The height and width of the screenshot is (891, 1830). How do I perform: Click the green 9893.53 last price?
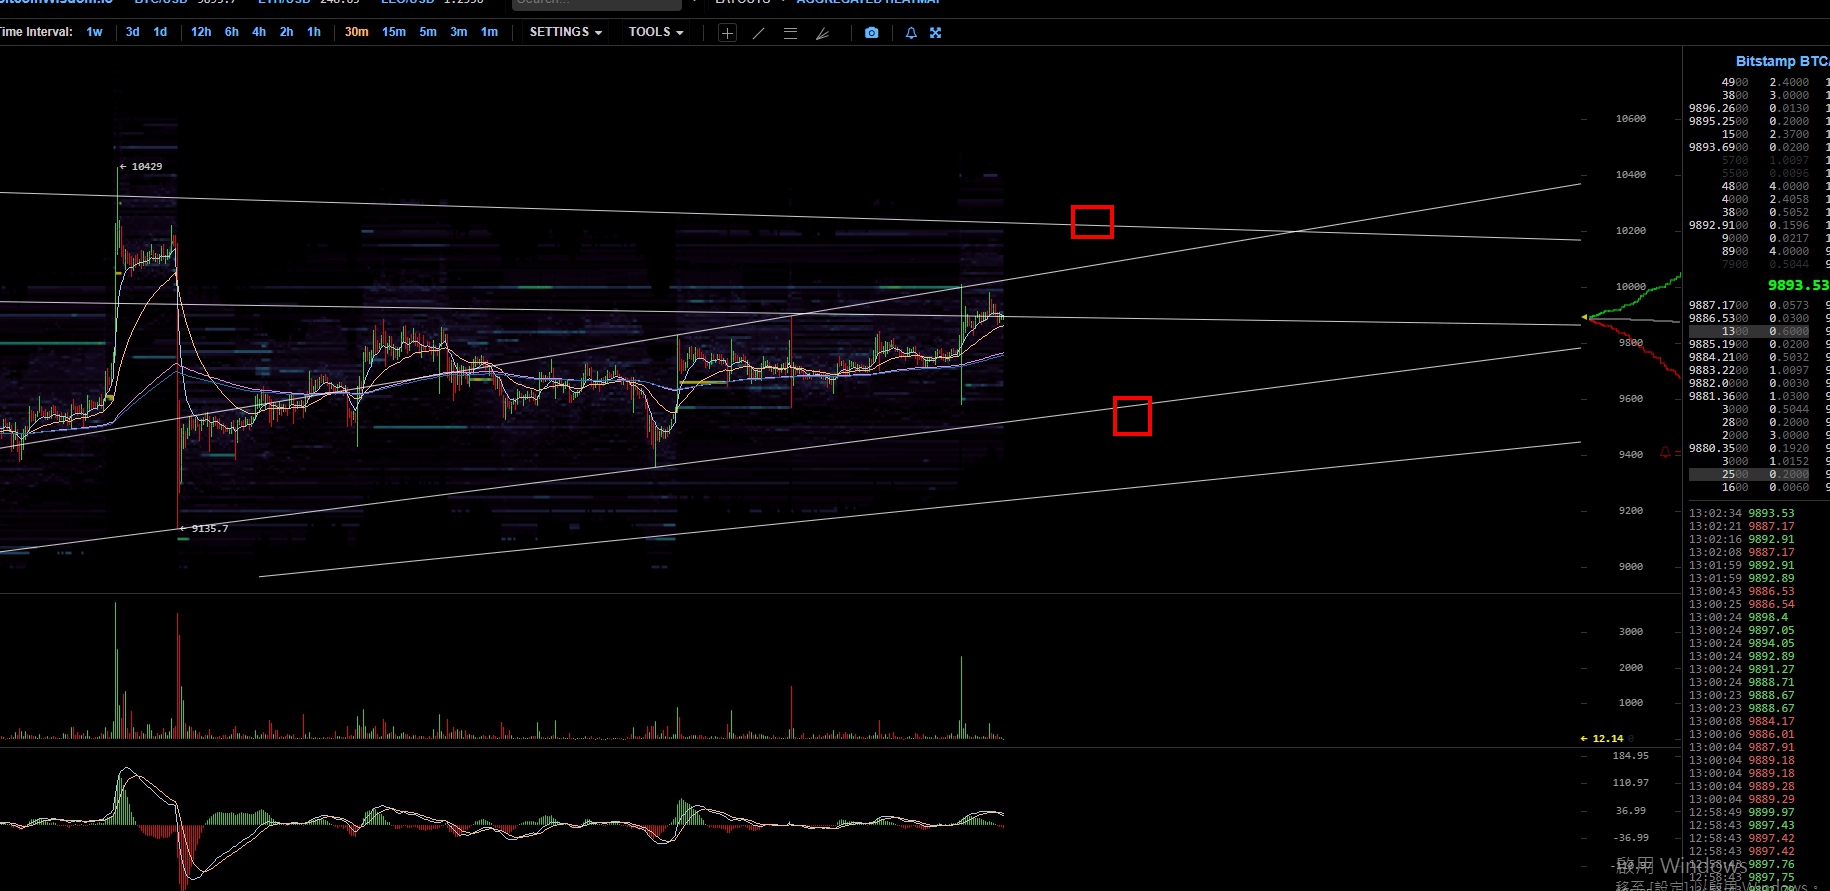tap(1797, 285)
